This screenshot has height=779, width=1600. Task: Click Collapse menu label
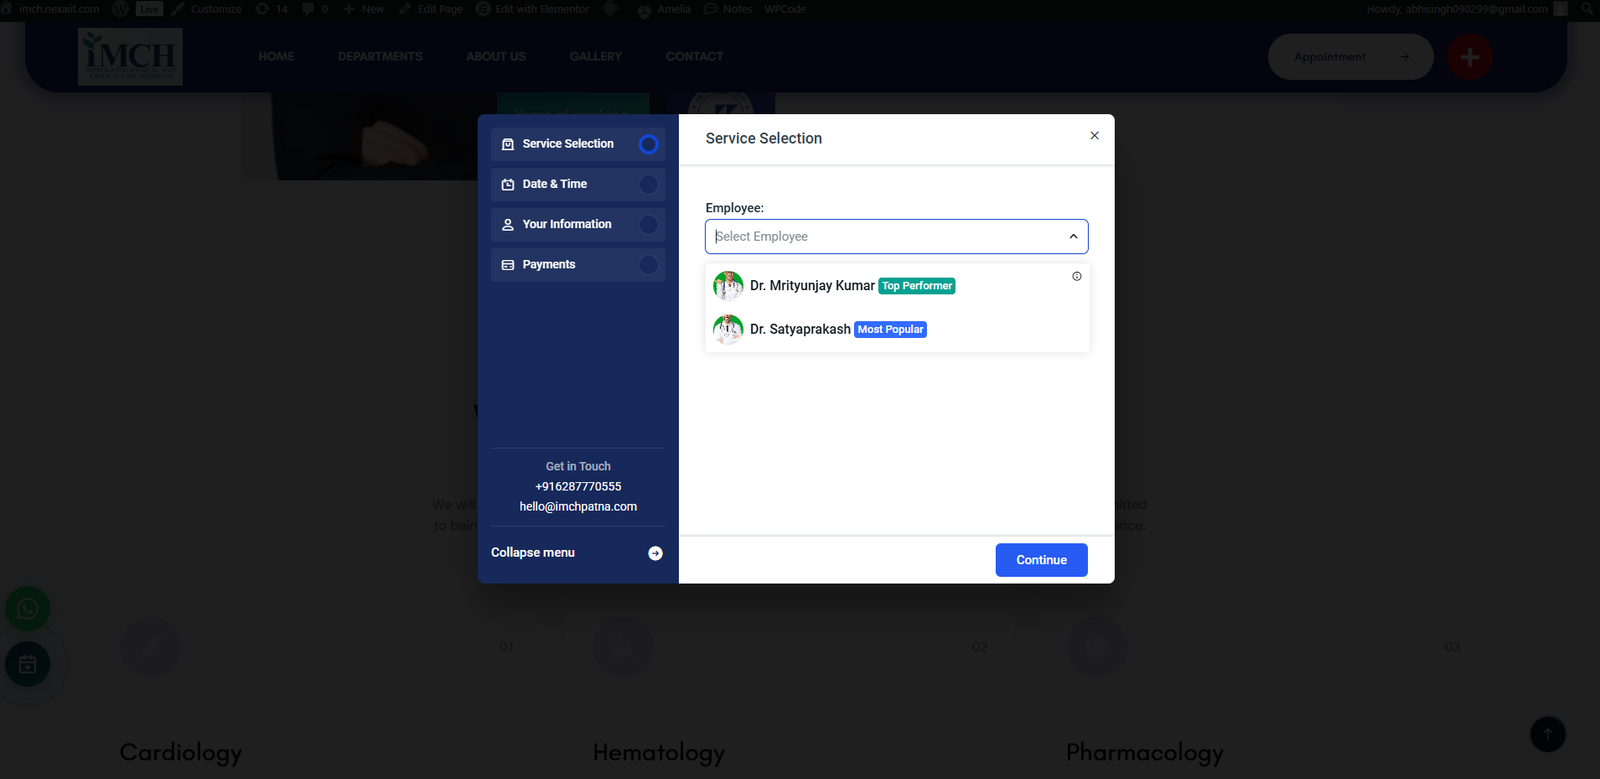[x=533, y=552]
